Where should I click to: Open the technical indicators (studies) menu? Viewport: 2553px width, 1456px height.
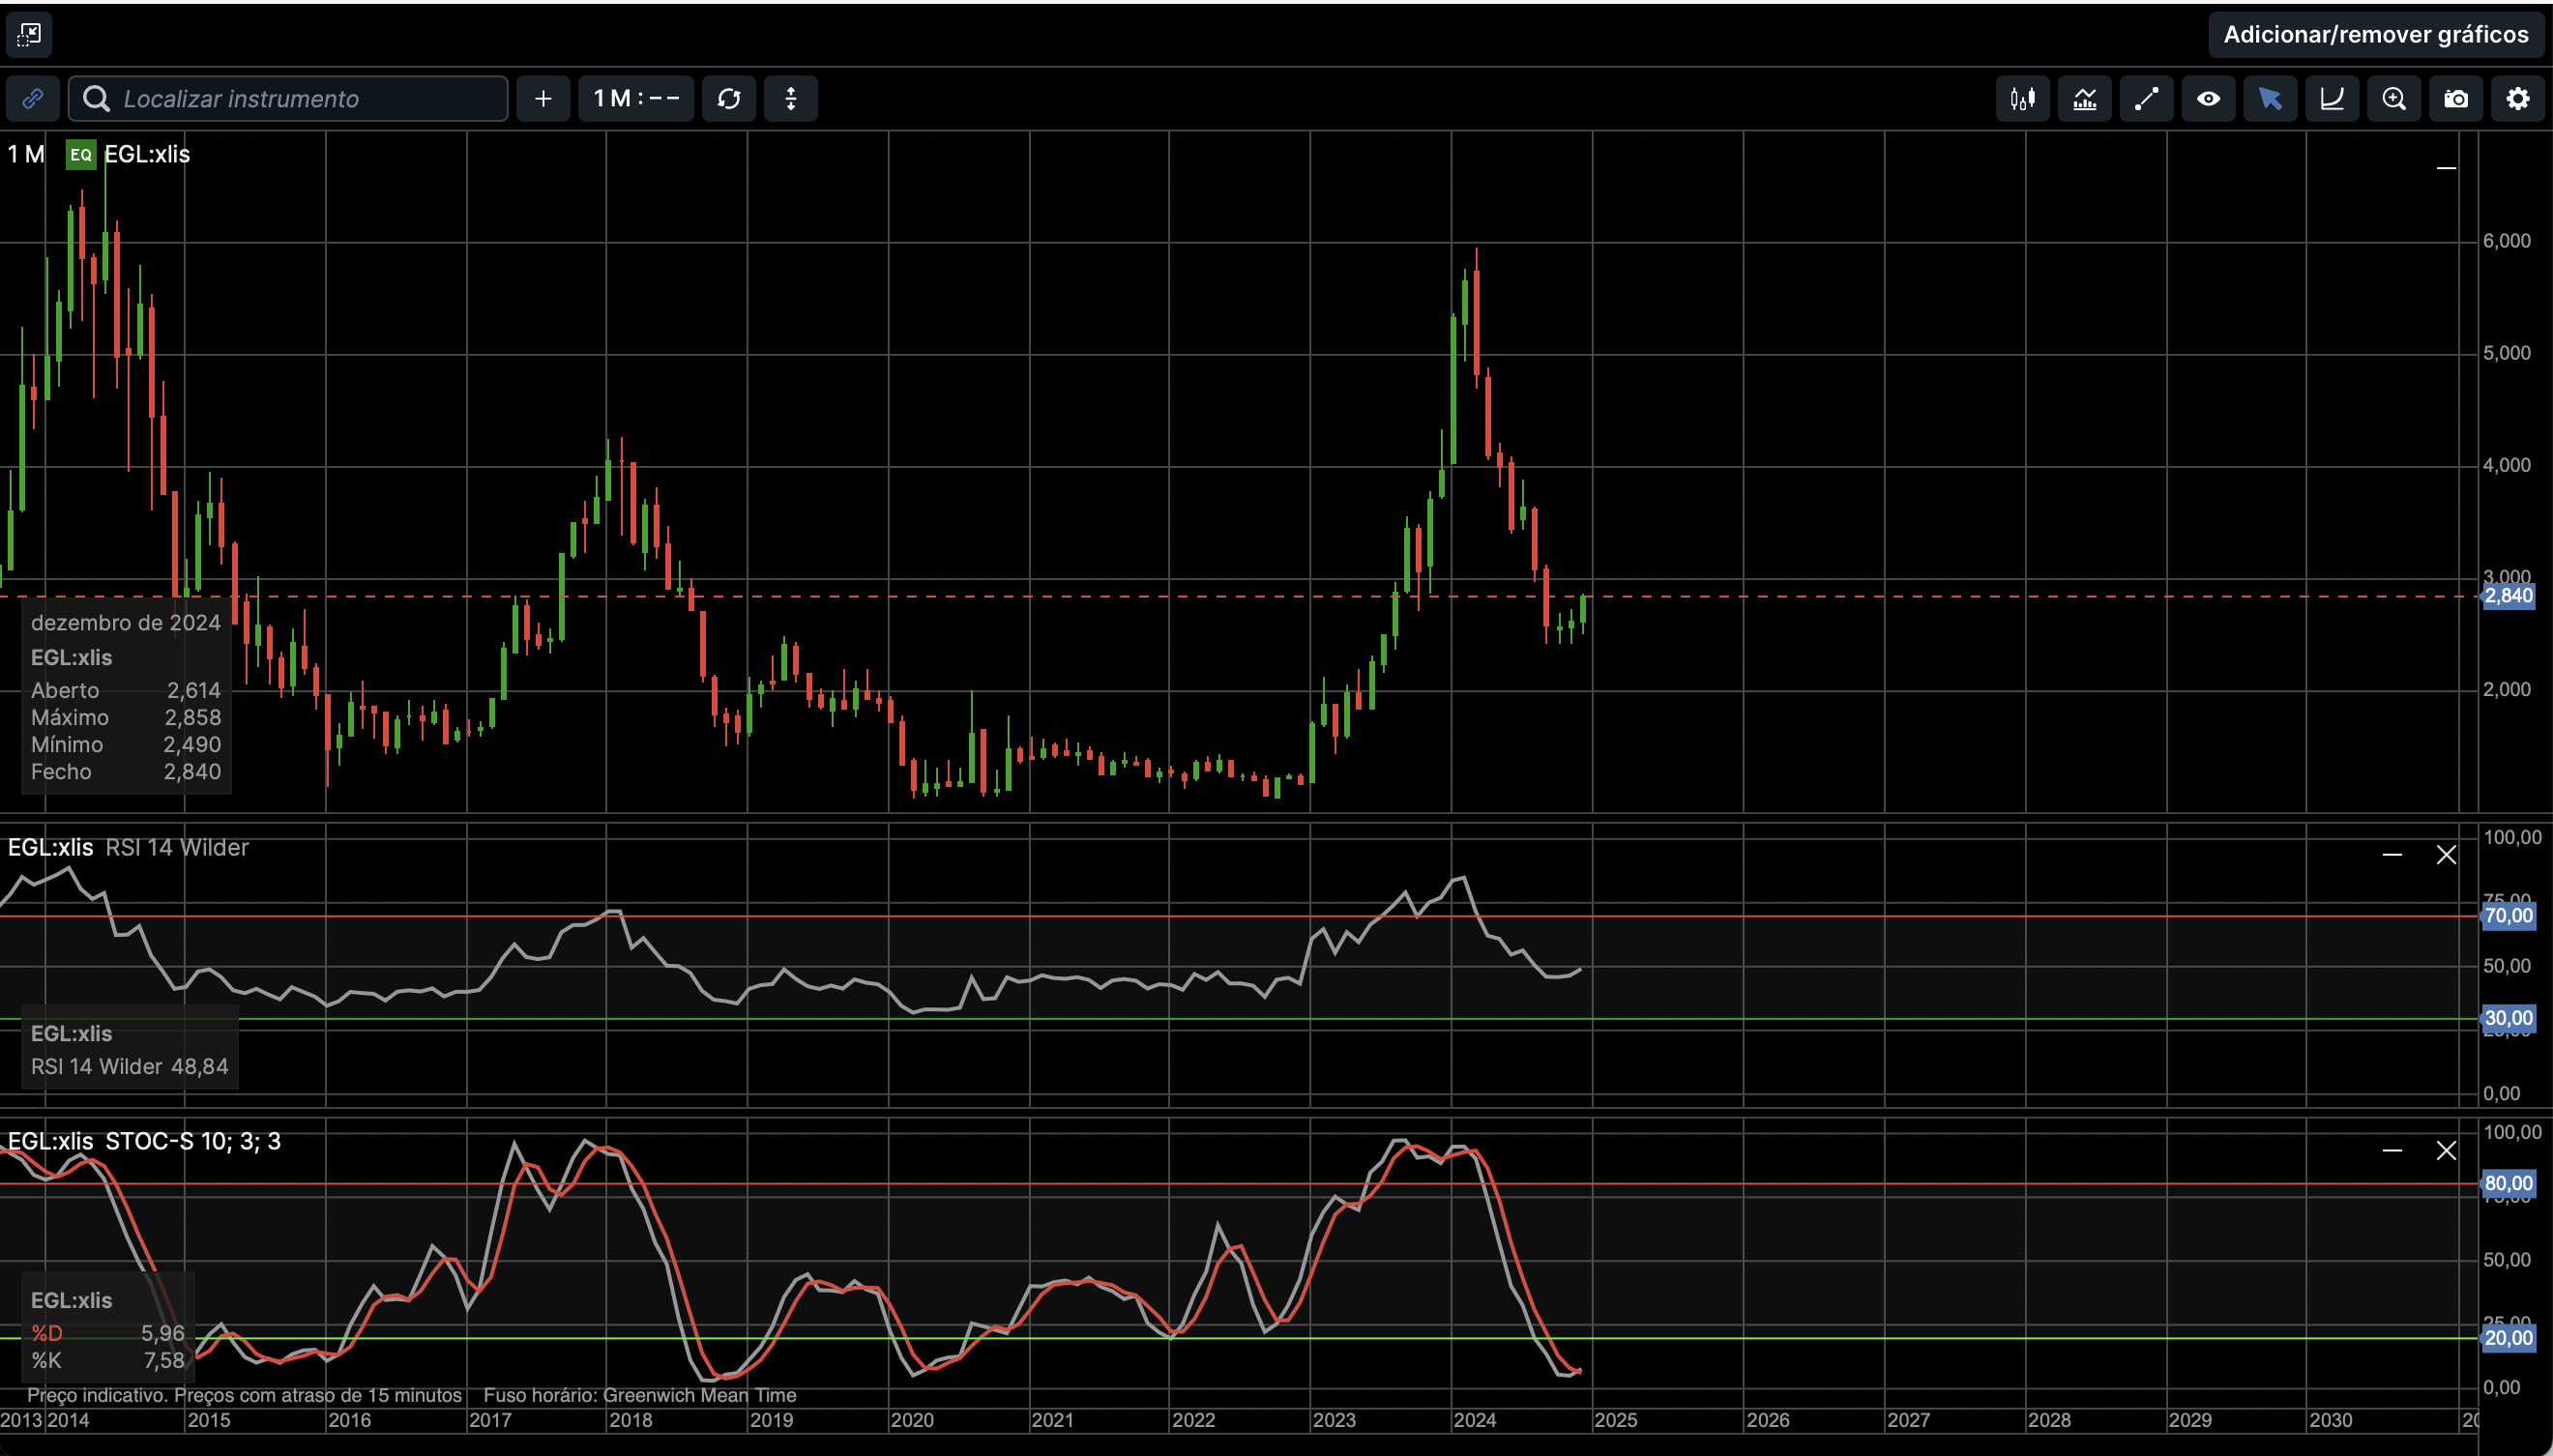pos(2084,99)
